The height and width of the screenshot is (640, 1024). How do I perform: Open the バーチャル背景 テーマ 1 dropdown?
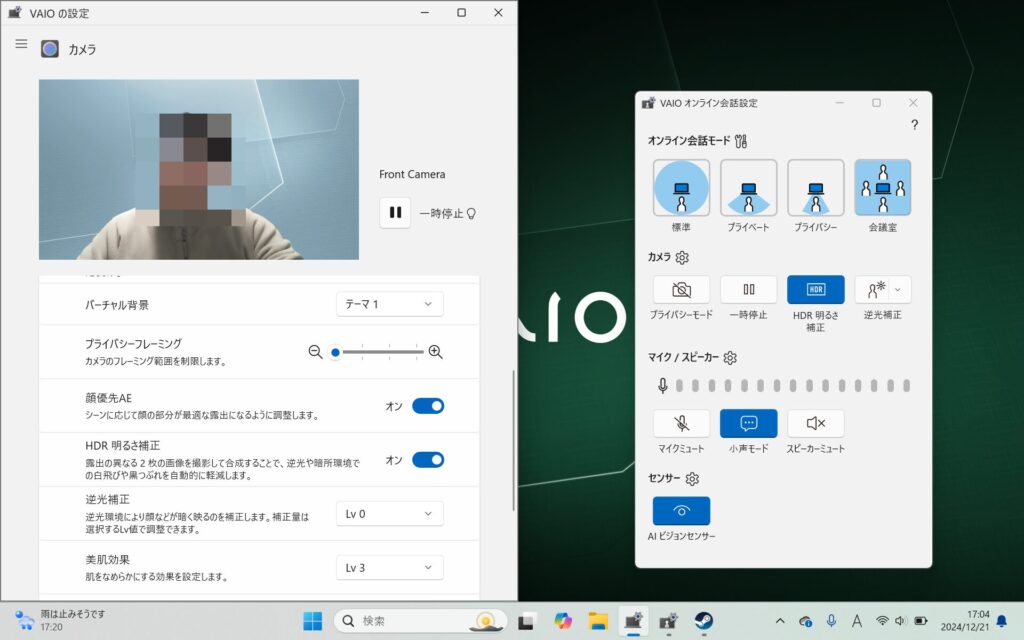[389, 304]
